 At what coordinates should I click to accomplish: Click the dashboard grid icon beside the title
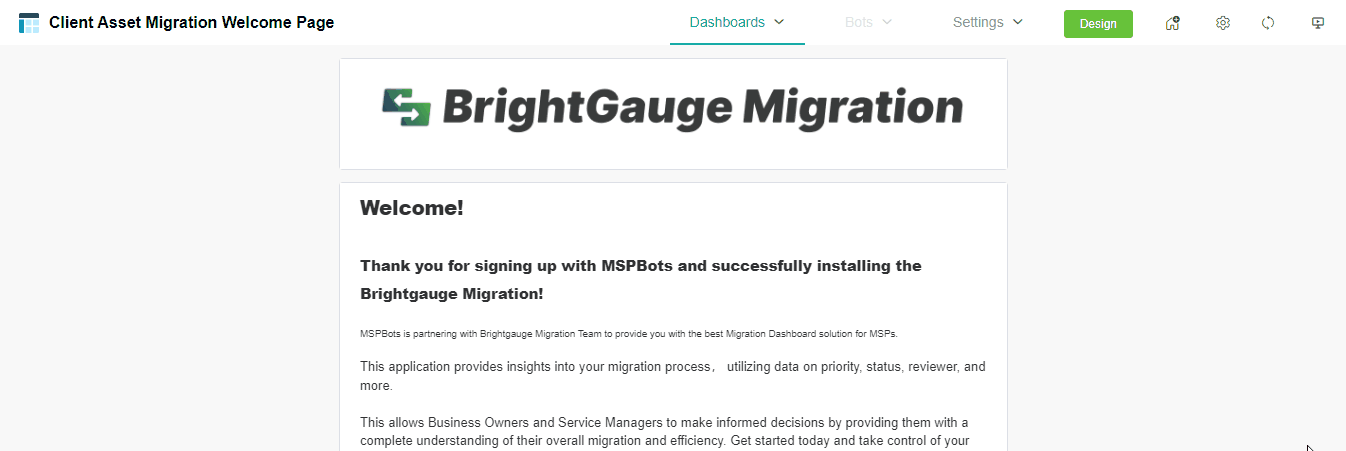coord(29,23)
